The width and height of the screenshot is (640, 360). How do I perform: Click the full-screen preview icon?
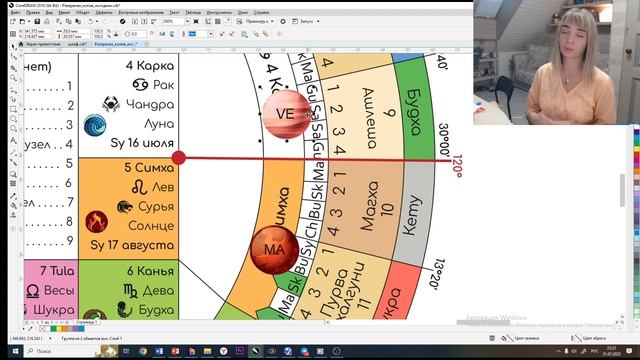tap(196, 21)
